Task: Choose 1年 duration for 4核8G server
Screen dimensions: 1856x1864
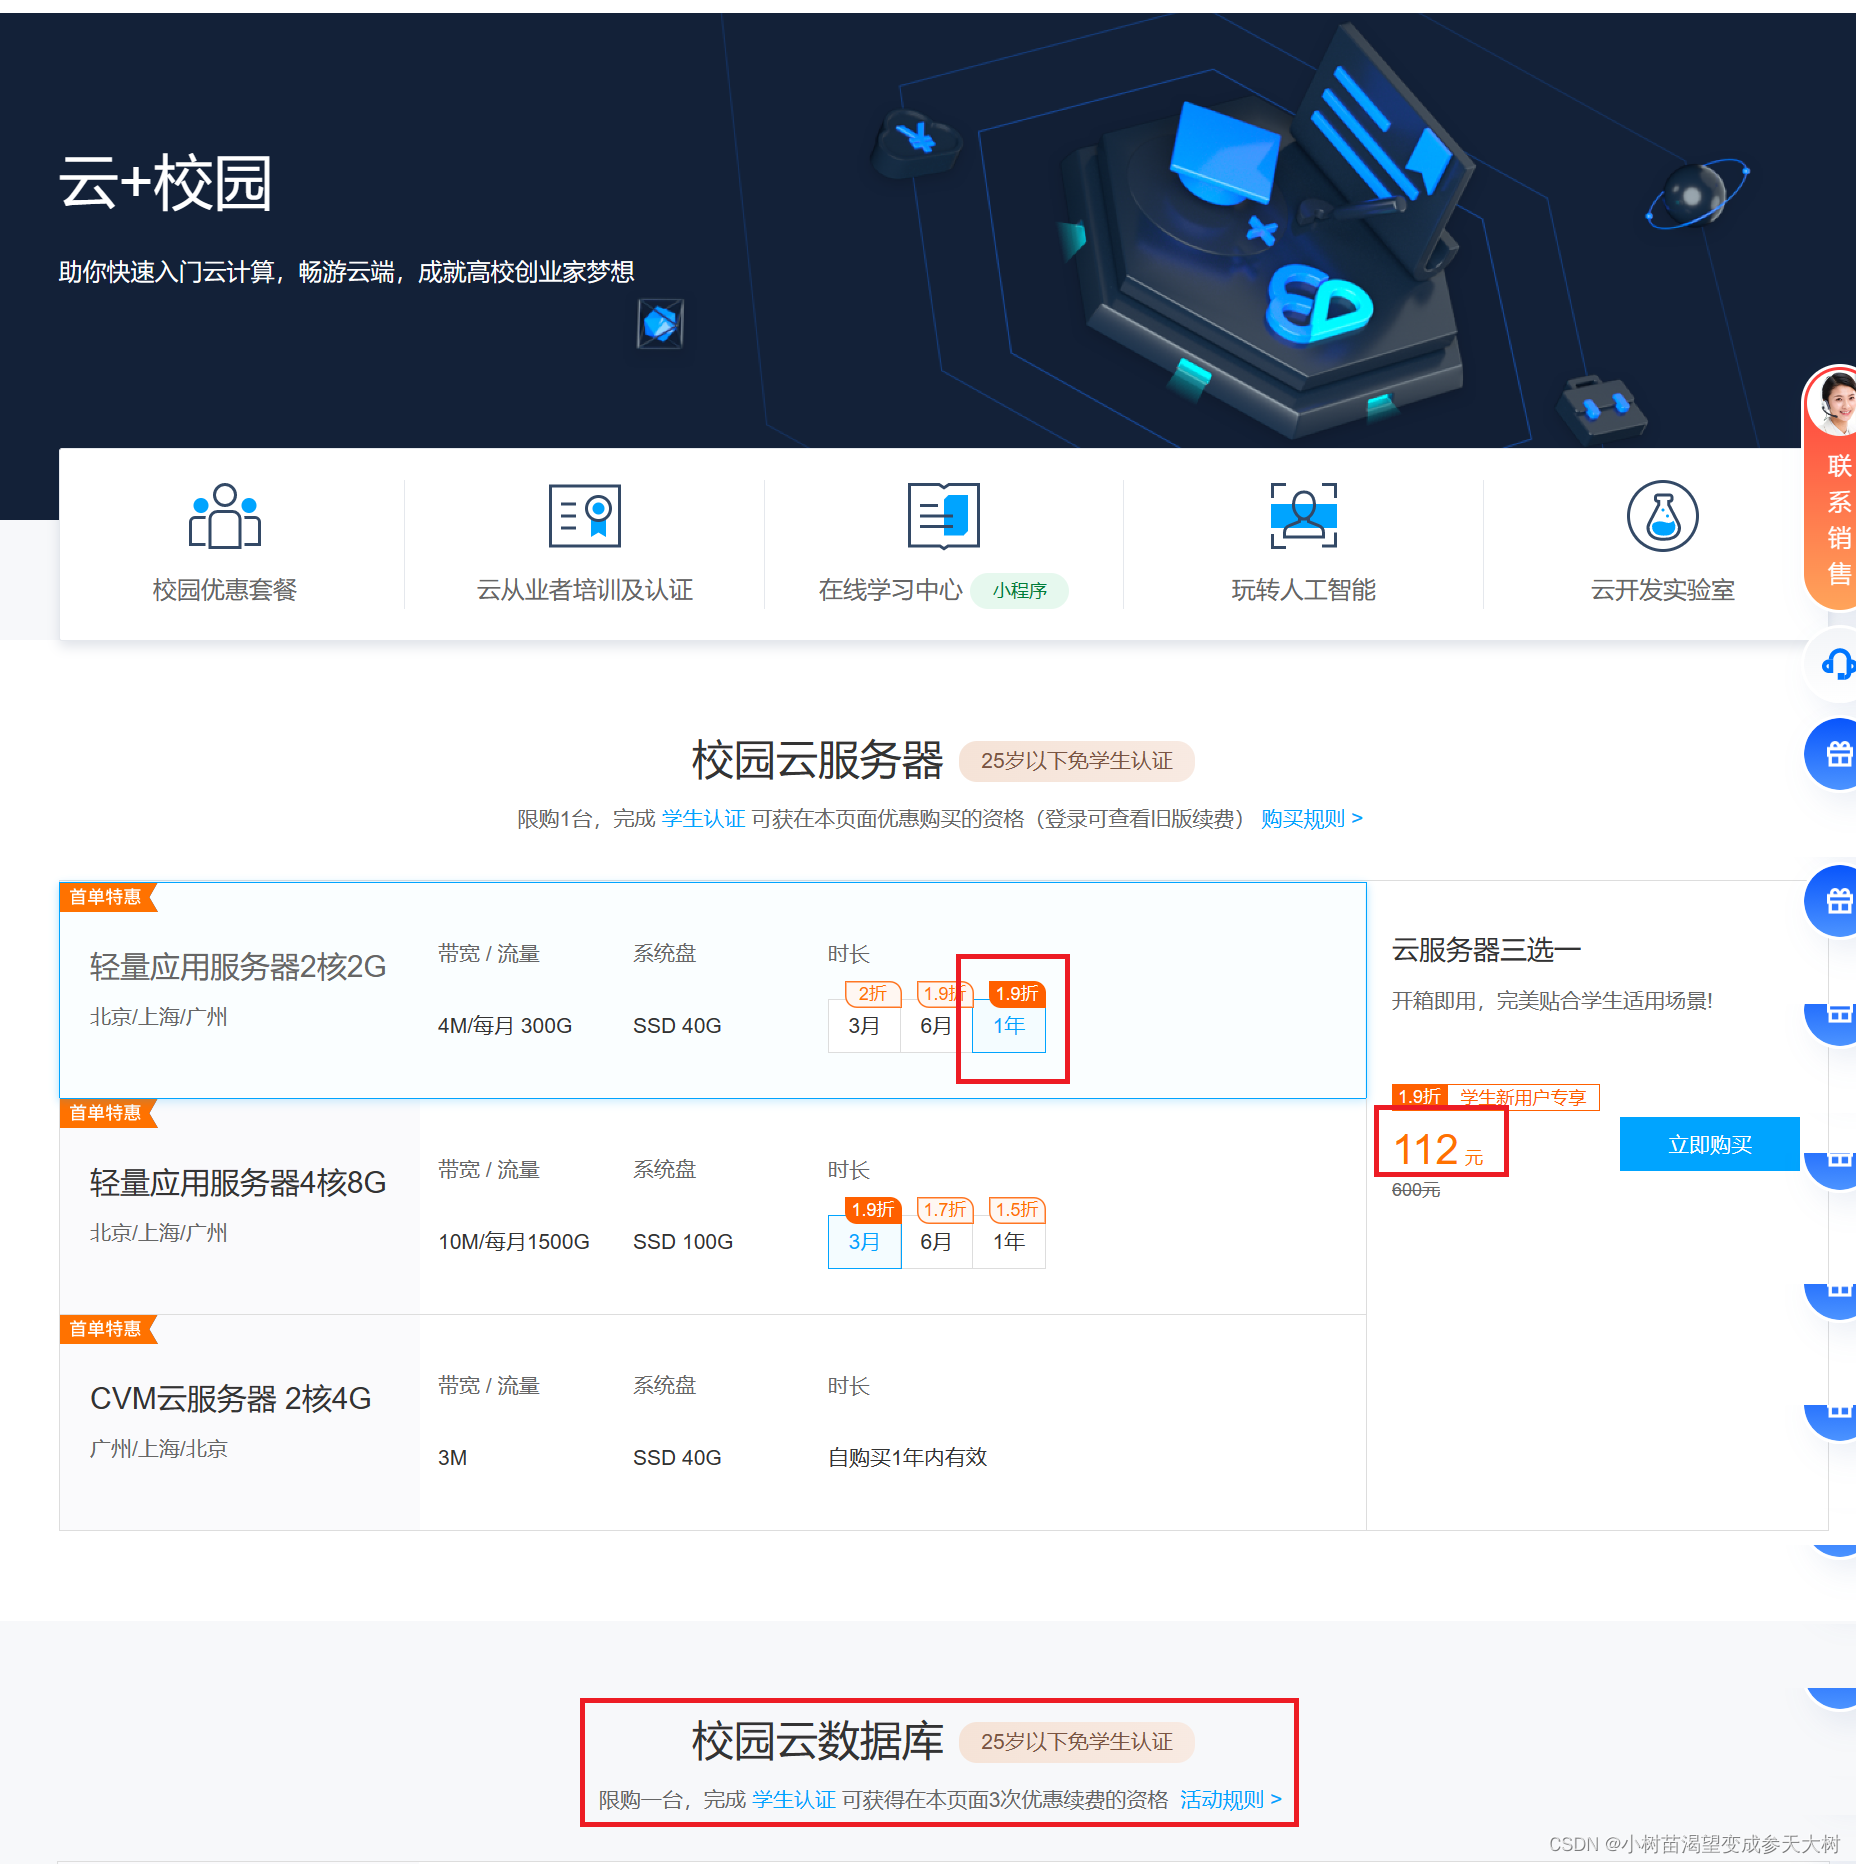Action: [x=1009, y=1242]
